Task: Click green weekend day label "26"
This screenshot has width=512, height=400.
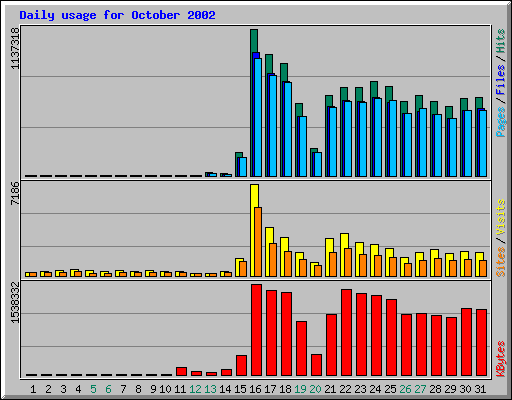Action: (x=405, y=389)
